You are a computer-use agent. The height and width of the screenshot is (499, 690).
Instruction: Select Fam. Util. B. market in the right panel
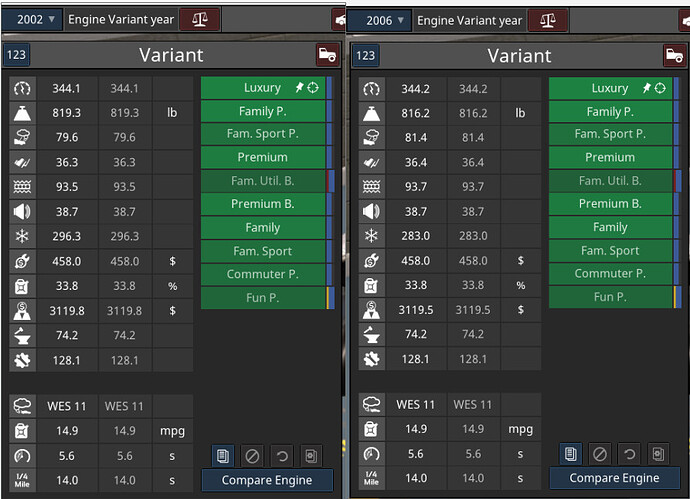click(x=610, y=181)
